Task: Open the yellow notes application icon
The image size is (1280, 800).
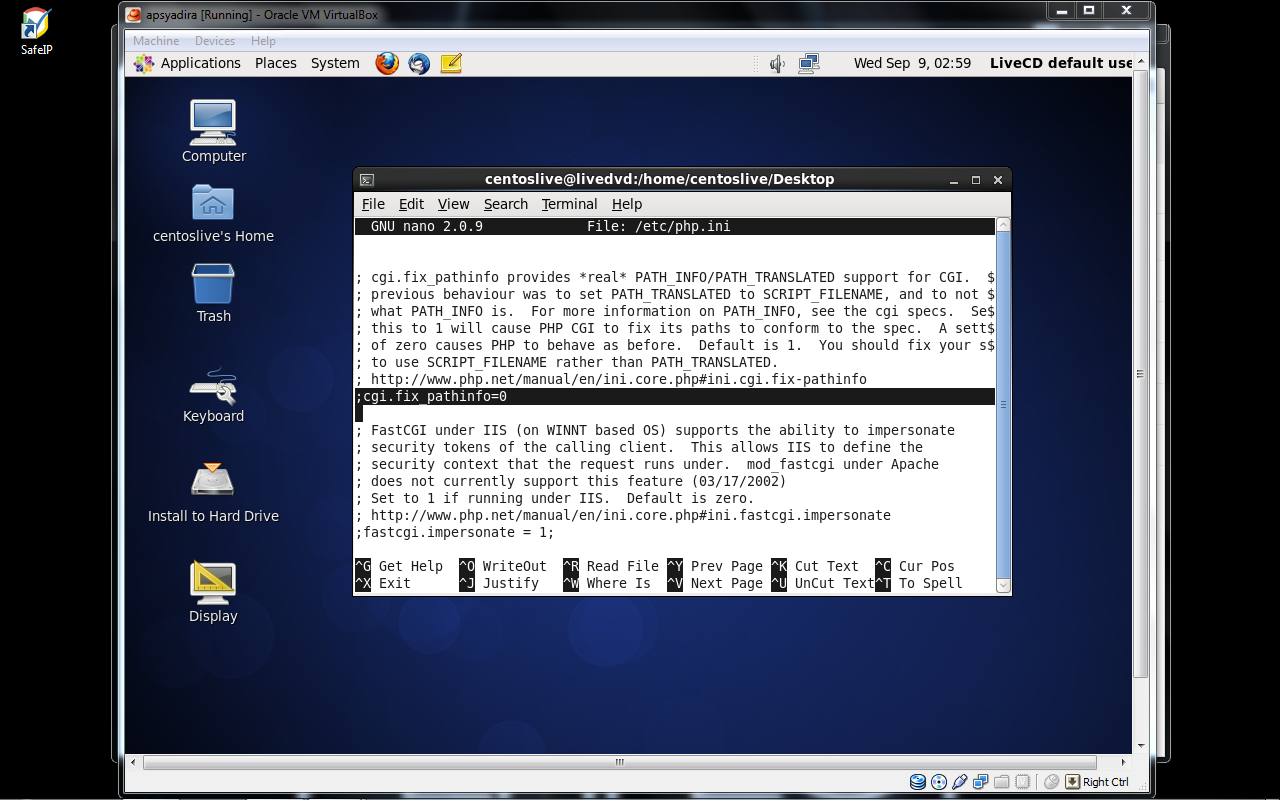Action: (x=450, y=63)
